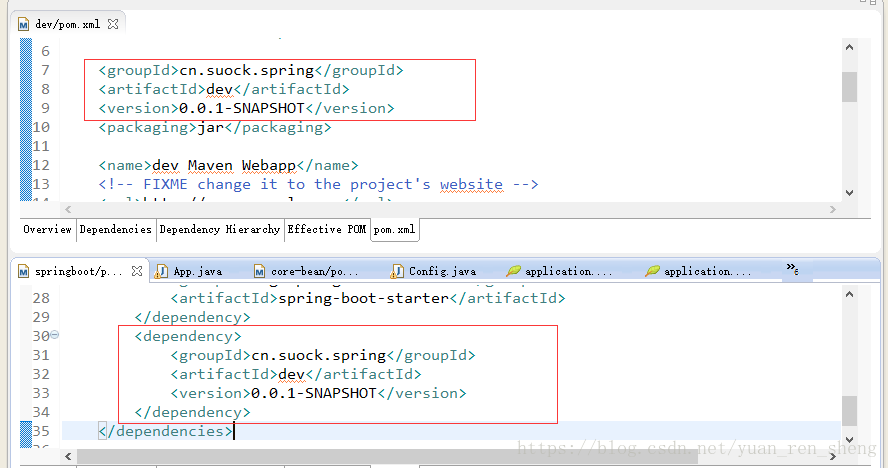Switch to the App.java tab
The image size is (888, 468).
click(x=198, y=271)
